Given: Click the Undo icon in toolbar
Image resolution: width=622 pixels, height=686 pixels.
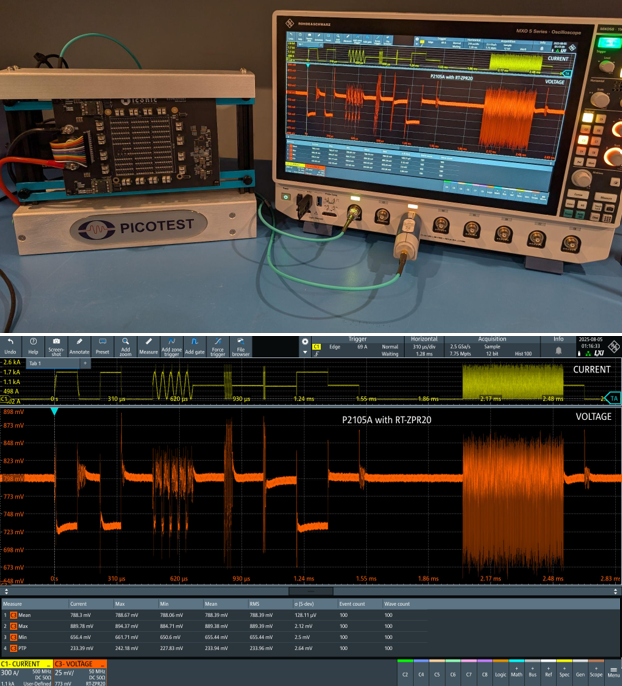Looking at the screenshot, I should click(10, 346).
